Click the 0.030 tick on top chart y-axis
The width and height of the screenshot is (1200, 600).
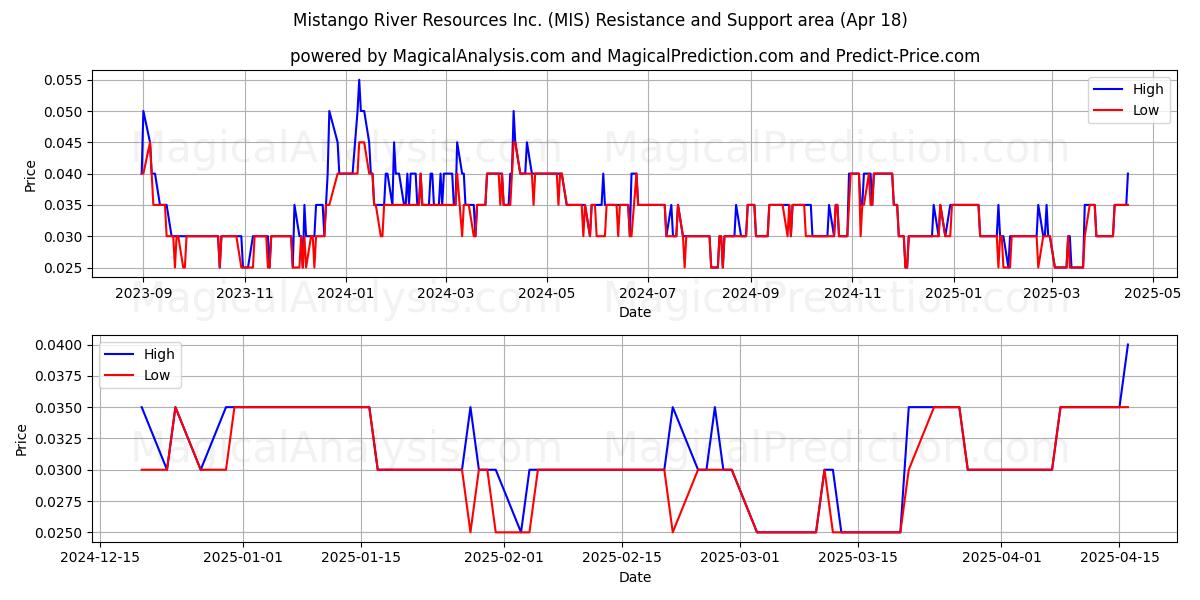click(x=65, y=237)
